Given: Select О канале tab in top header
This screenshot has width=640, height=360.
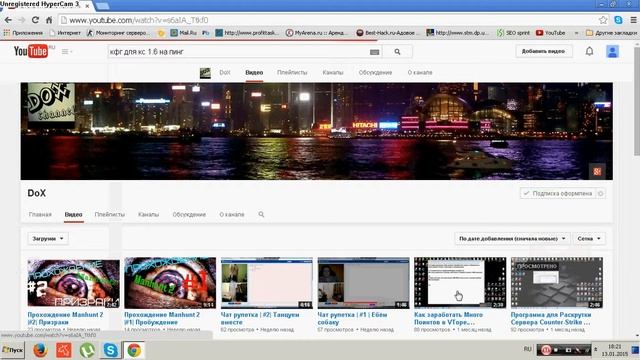Looking at the screenshot, I should (x=420, y=73).
